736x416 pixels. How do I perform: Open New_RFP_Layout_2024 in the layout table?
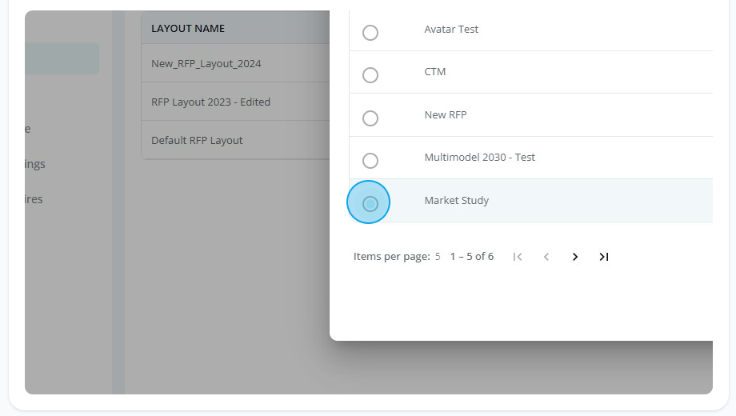(x=235, y=63)
